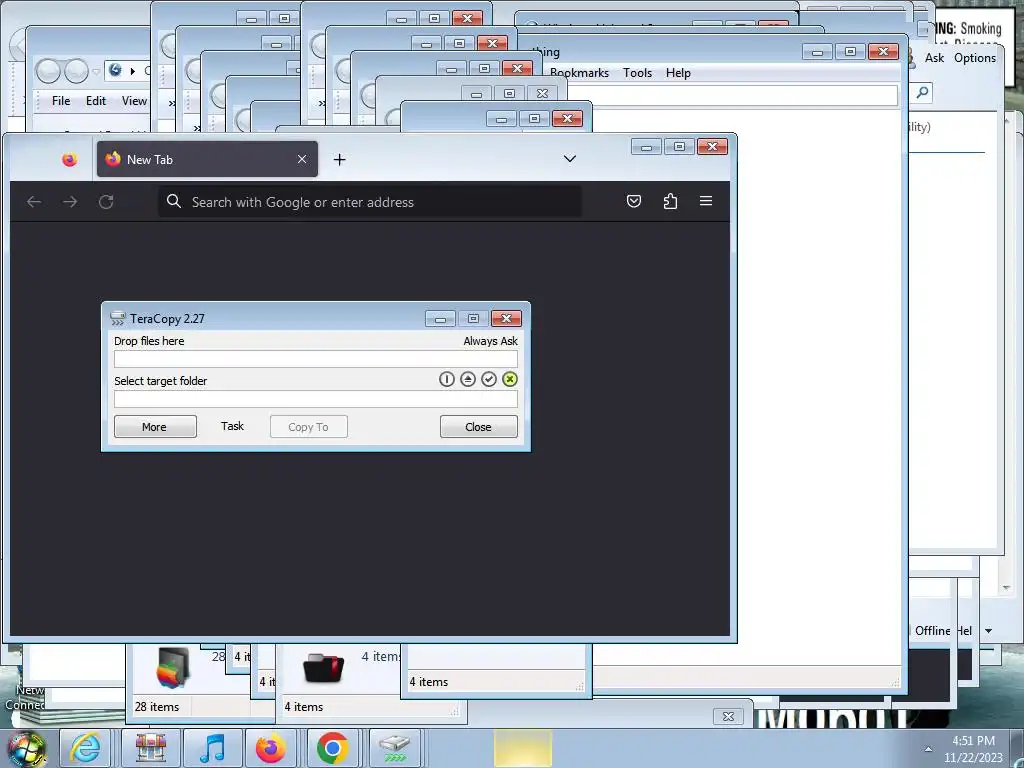Click the Select target folder field
Image resolution: width=1024 pixels, height=768 pixels.
315,399
